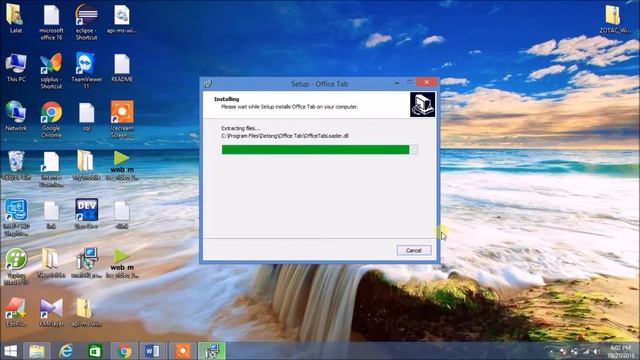Screen dimensions: 640x360
Task: Select the Dev-C++ desktop shortcut
Action: [x=86, y=213]
